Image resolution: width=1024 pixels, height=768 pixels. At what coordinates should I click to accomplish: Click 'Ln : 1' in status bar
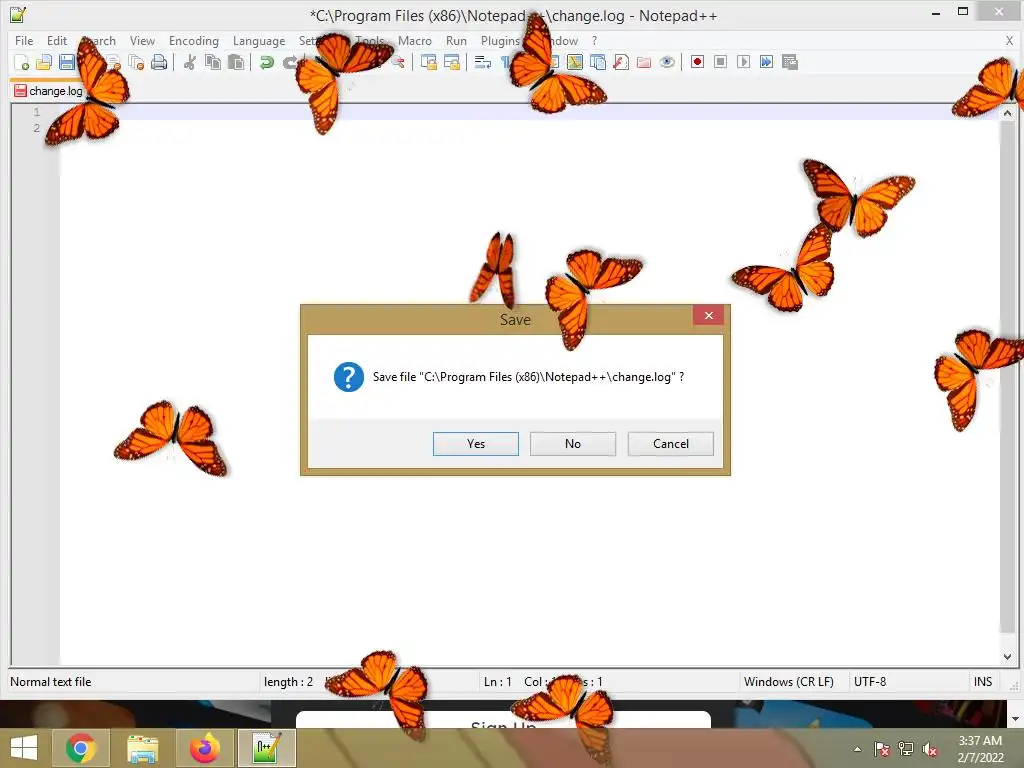(x=498, y=682)
